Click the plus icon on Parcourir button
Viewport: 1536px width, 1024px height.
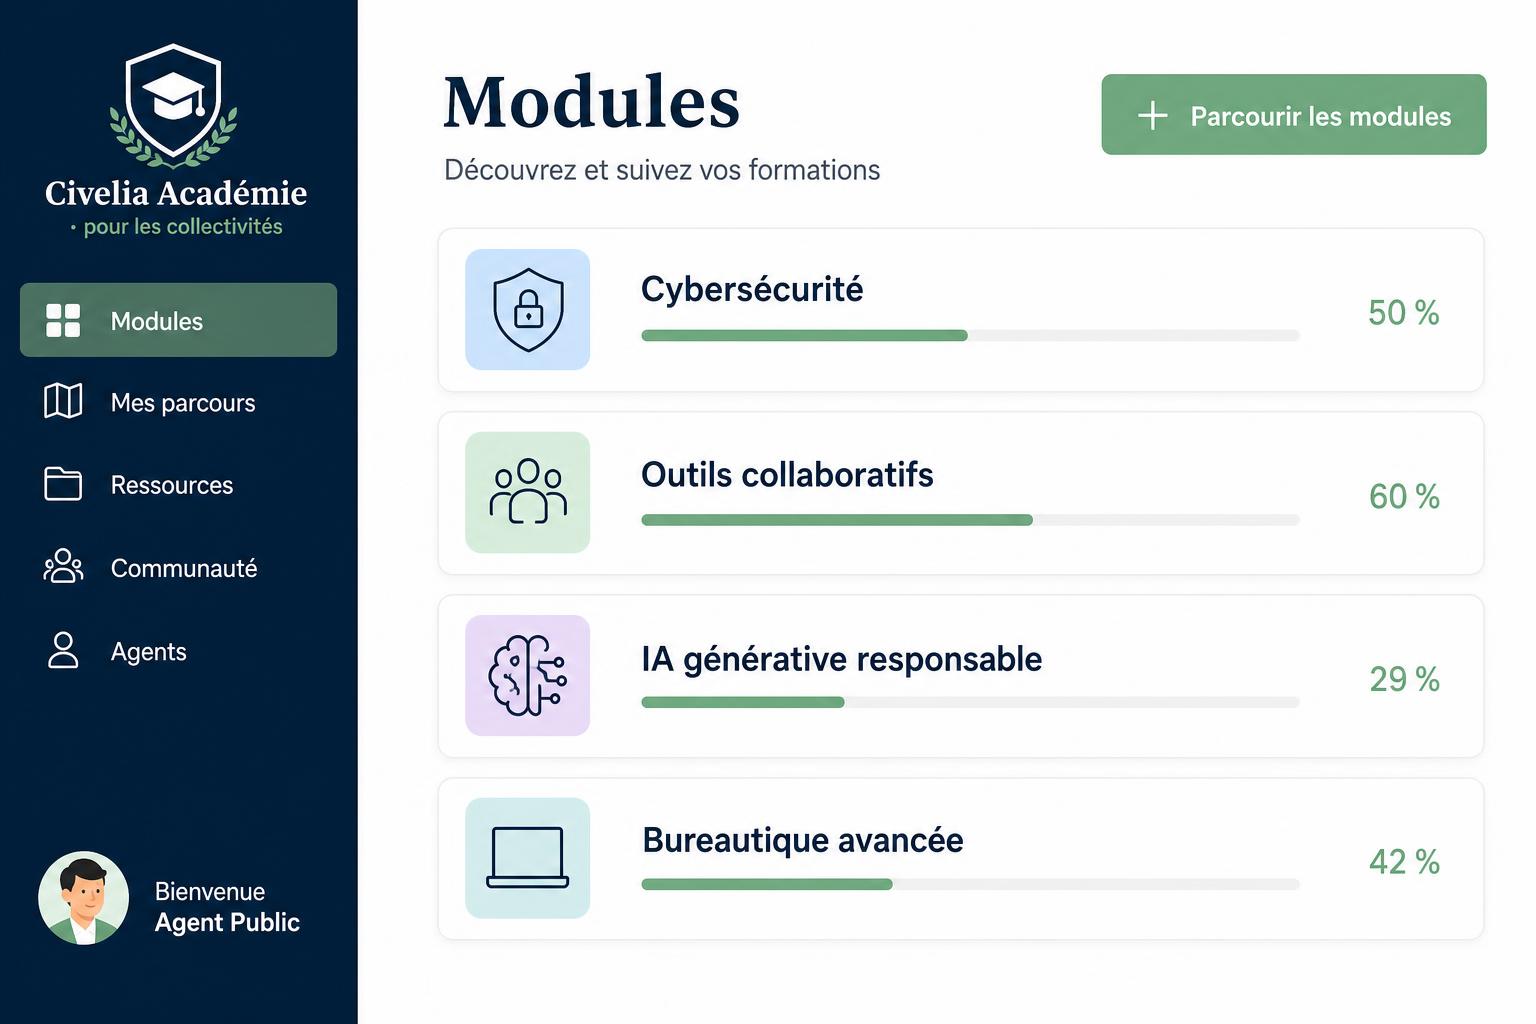pos(1153,115)
